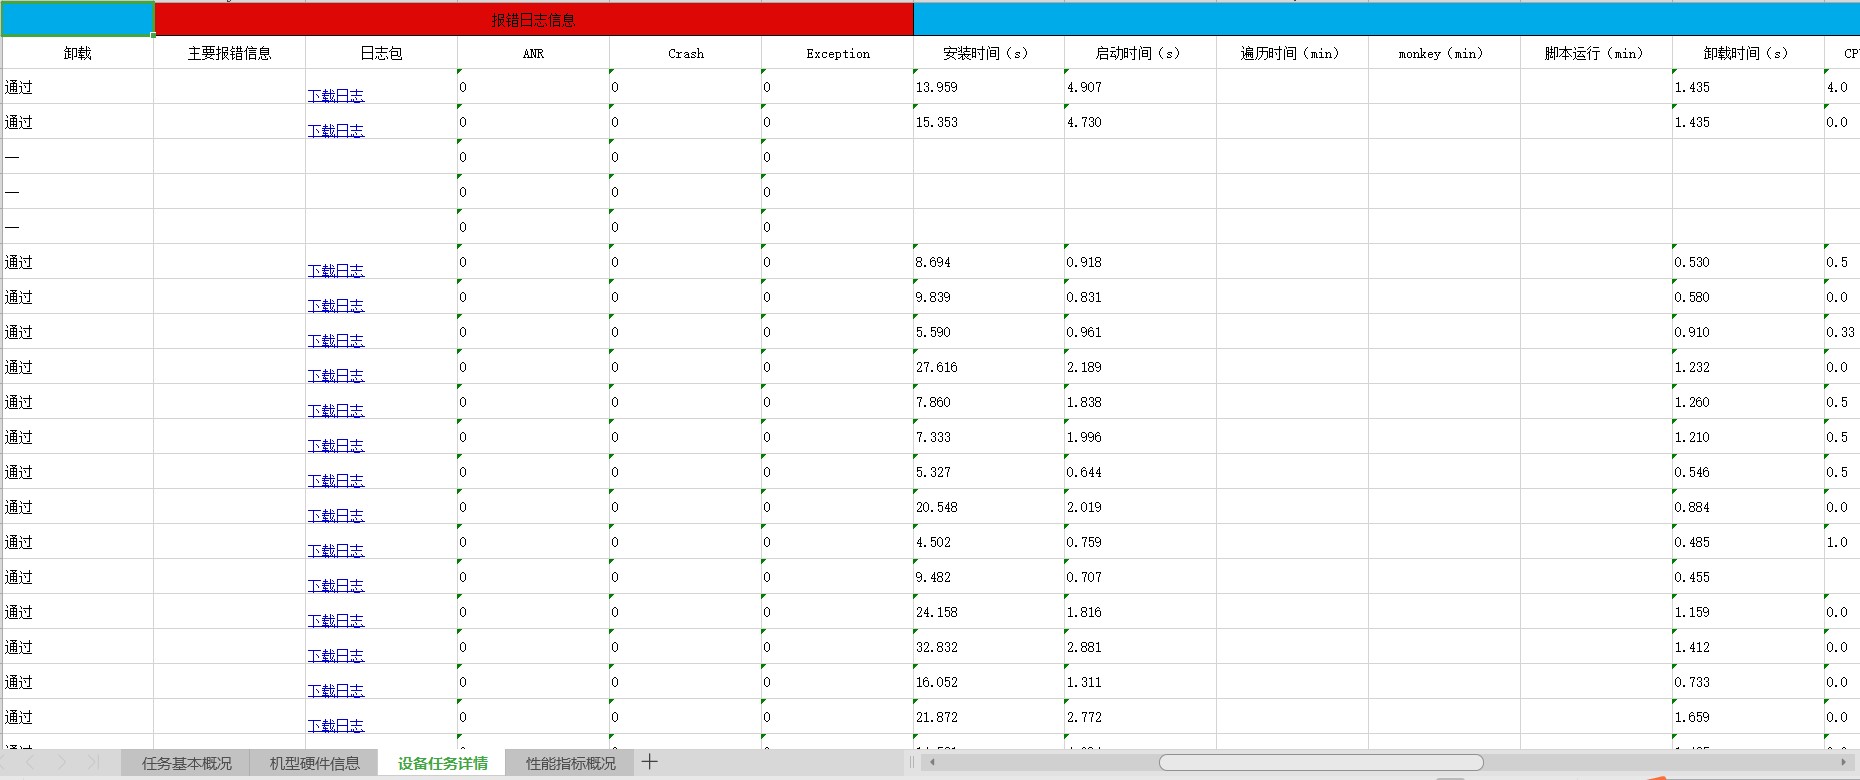Image resolution: width=1860 pixels, height=780 pixels.
Task: Select uninstall time cell 1.260
Action: pos(1749,402)
